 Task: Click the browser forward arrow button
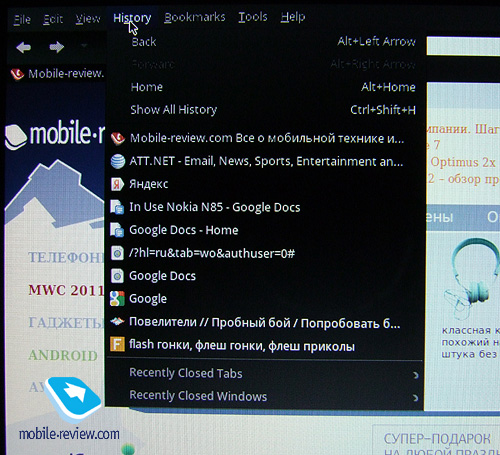[57, 47]
